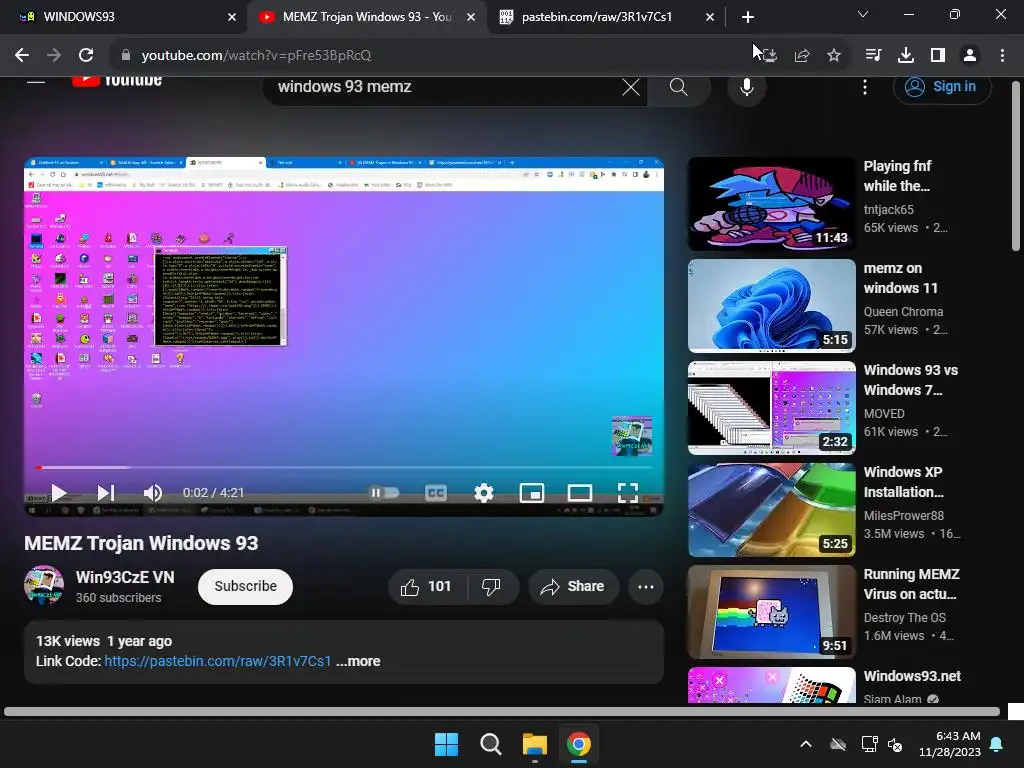The width and height of the screenshot is (1024, 768).
Task: Toggle the Chrome side panel icon
Action: coord(938,56)
